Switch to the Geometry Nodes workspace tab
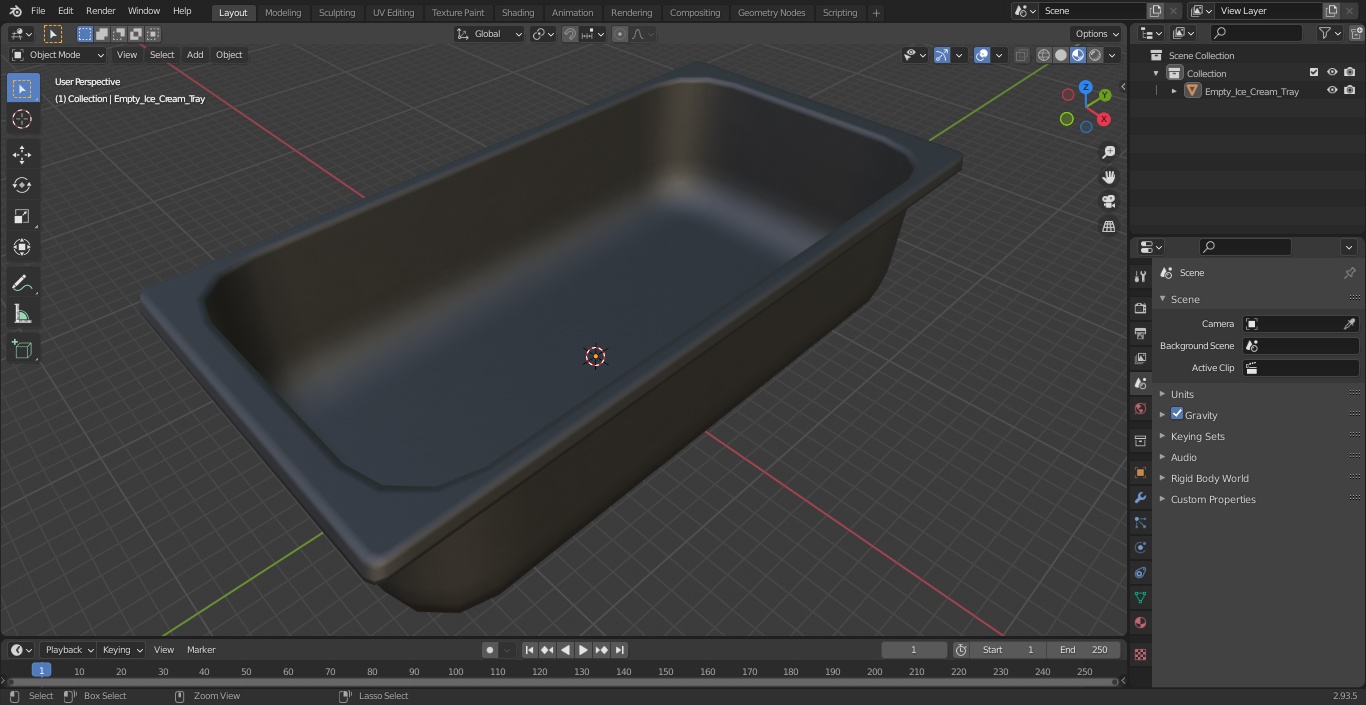1366x705 pixels. tap(771, 13)
